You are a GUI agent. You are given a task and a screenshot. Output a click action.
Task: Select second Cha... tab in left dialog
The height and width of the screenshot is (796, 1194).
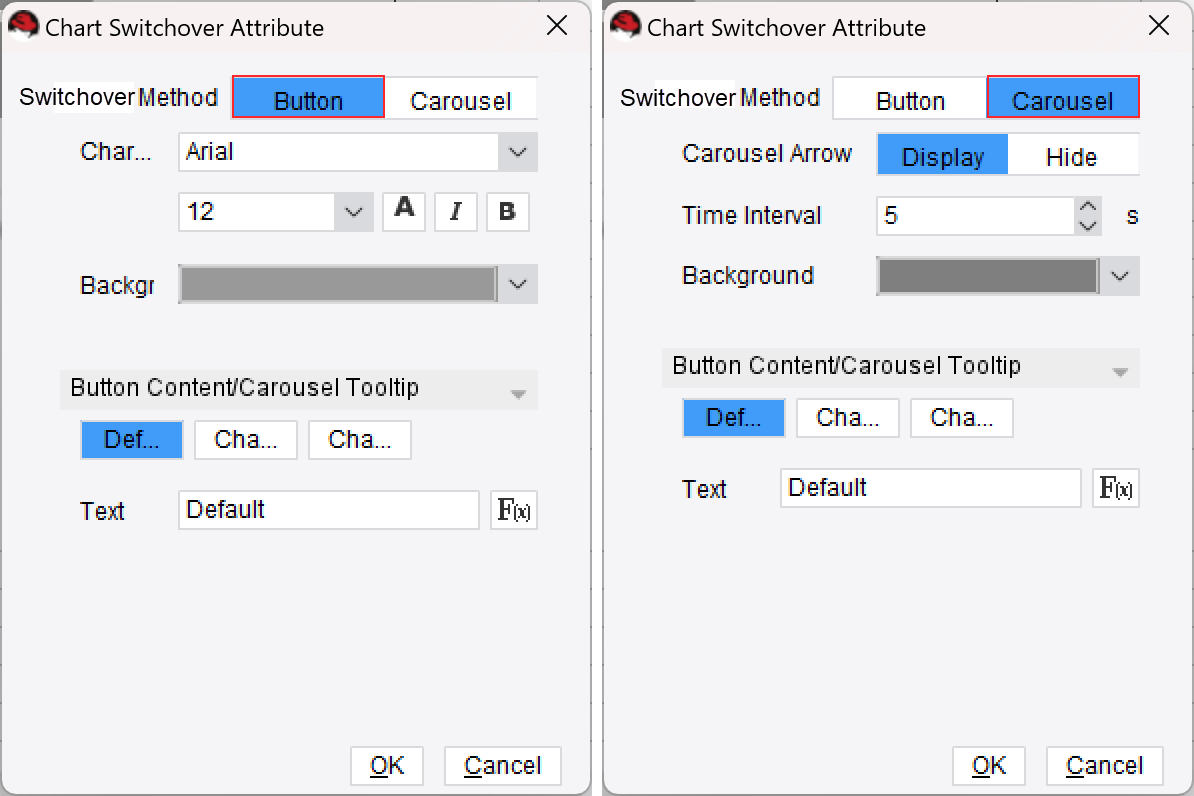[359, 440]
